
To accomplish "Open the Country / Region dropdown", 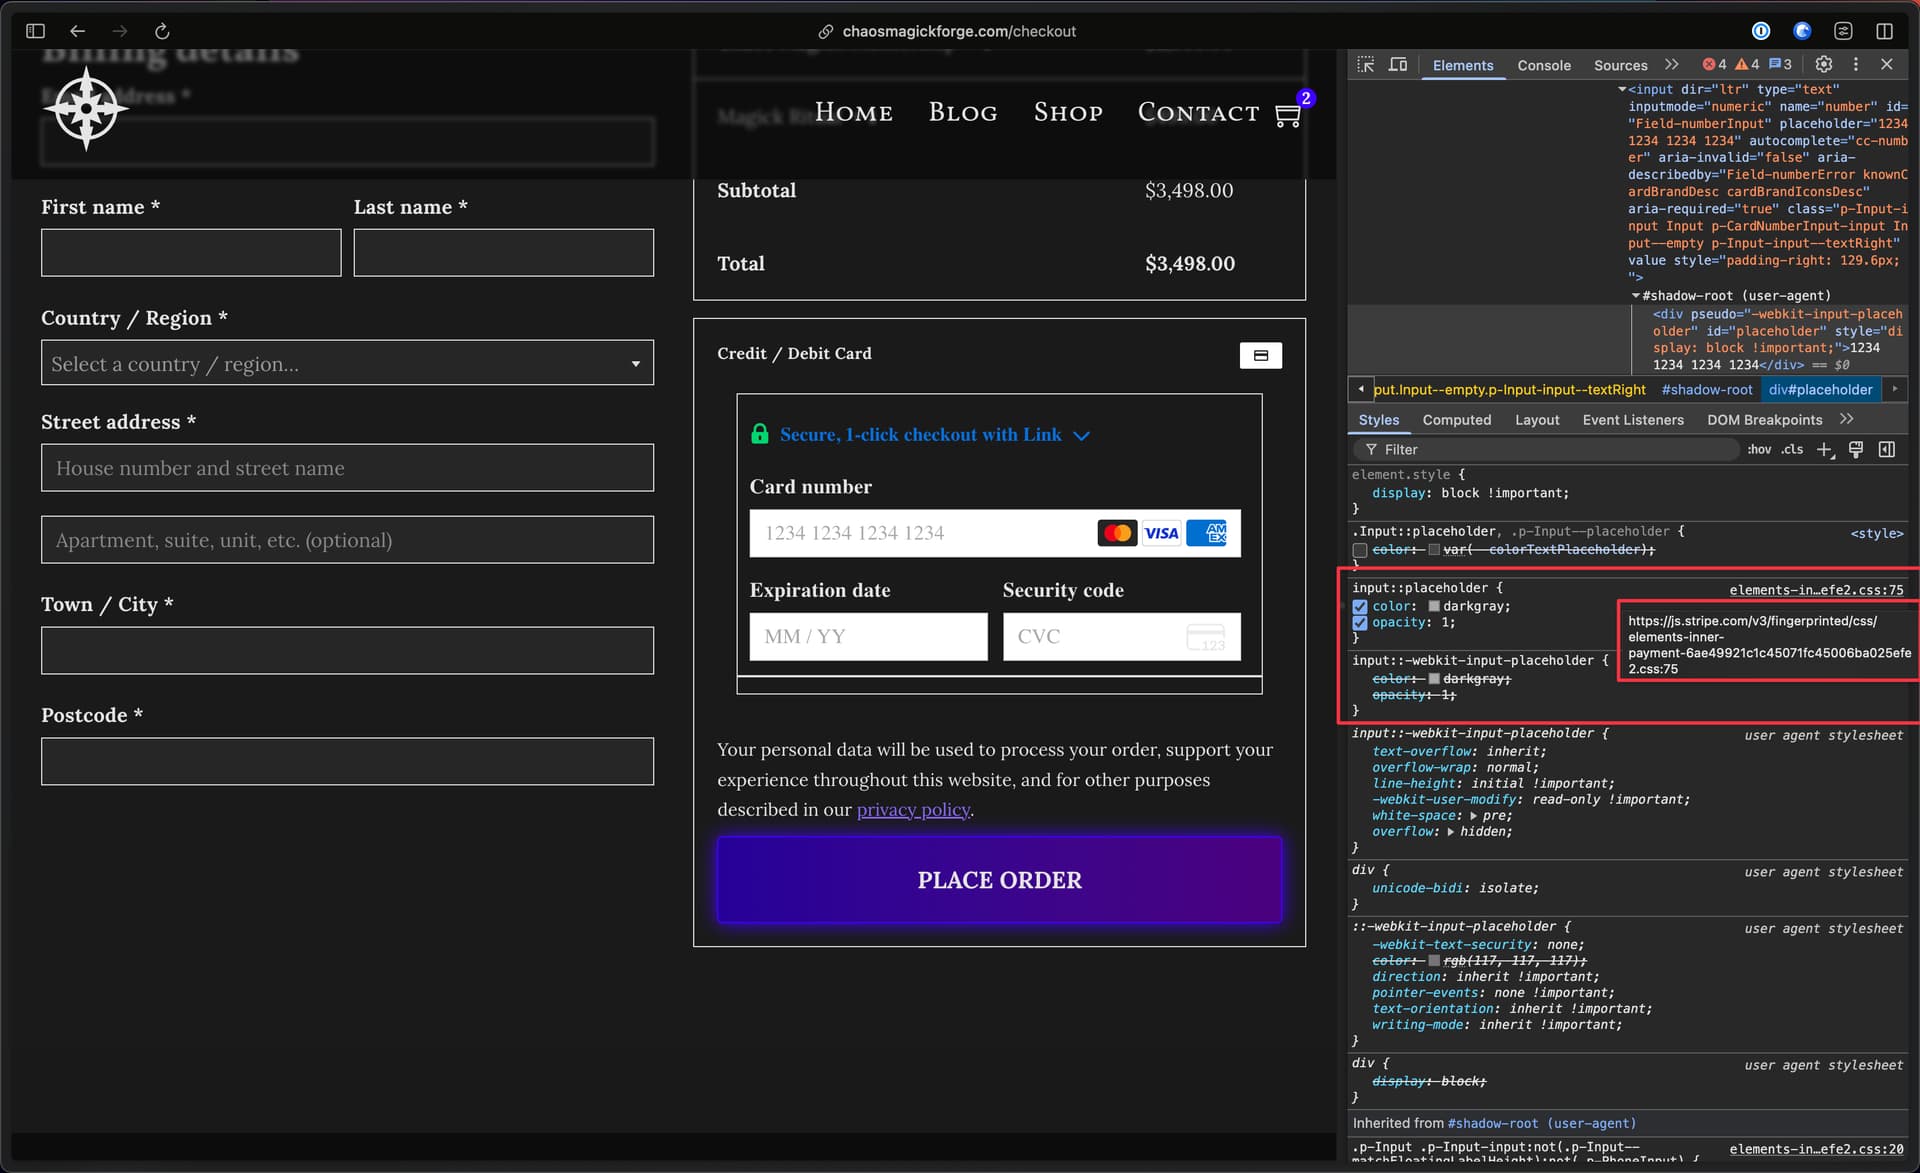I will tap(347, 363).
